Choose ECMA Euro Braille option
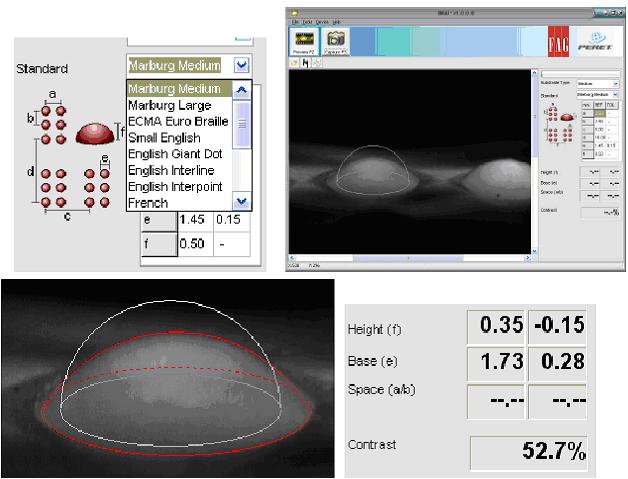This screenshot has height=479, width=628. [176, 121]
